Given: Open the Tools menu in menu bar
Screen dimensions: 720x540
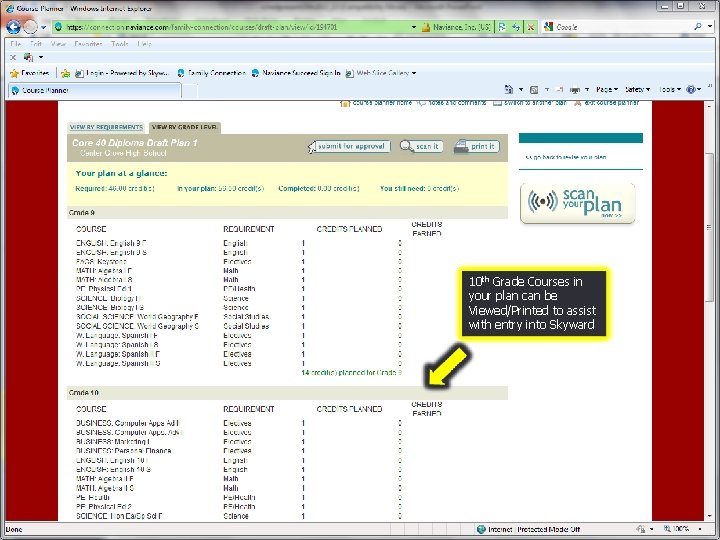Looking at the screenshot, I should [x=120, y=44].
